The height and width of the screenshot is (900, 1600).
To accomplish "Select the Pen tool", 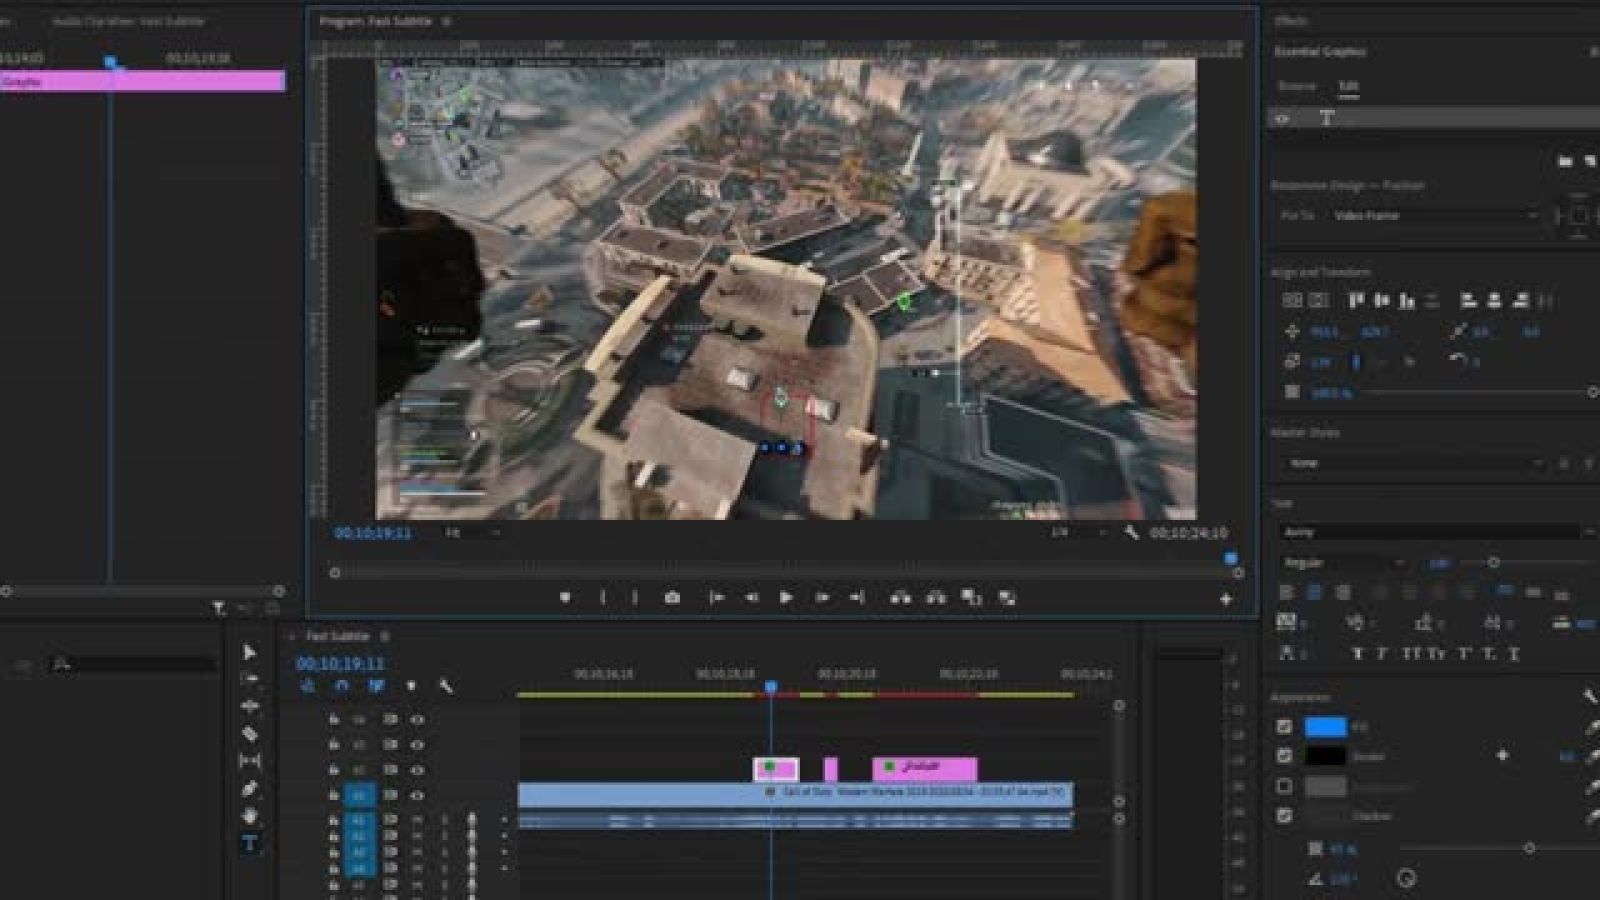I will [x=249, y=789].
